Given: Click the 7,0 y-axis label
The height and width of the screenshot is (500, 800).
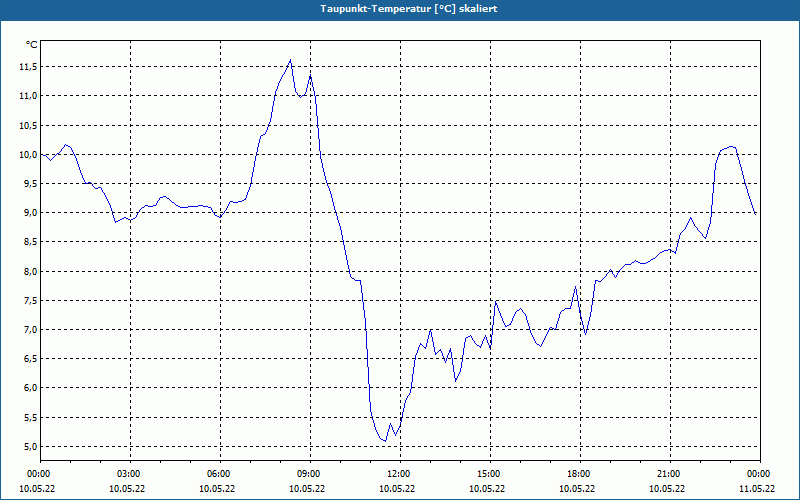Looking at the screenshot, I should [x=30, y=330].
